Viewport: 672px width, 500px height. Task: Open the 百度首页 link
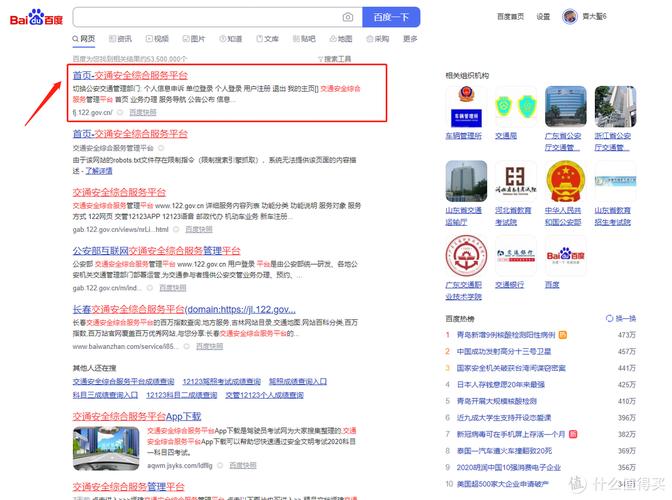click(x=510, y=17)
